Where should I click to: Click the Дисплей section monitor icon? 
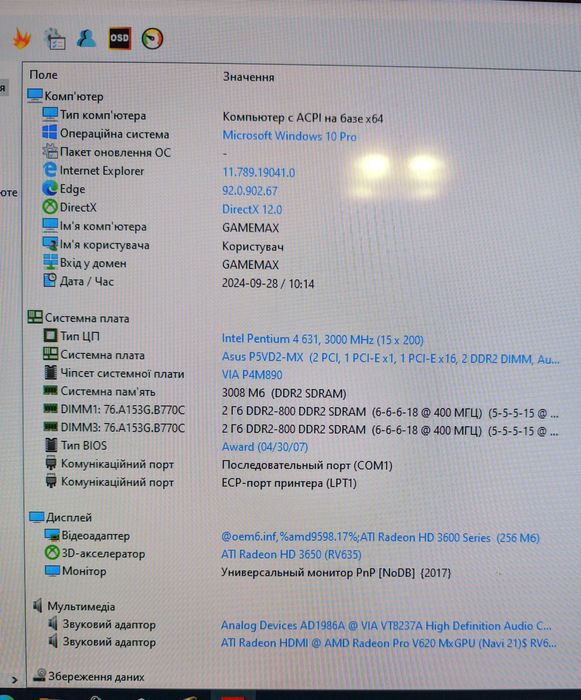37,517
